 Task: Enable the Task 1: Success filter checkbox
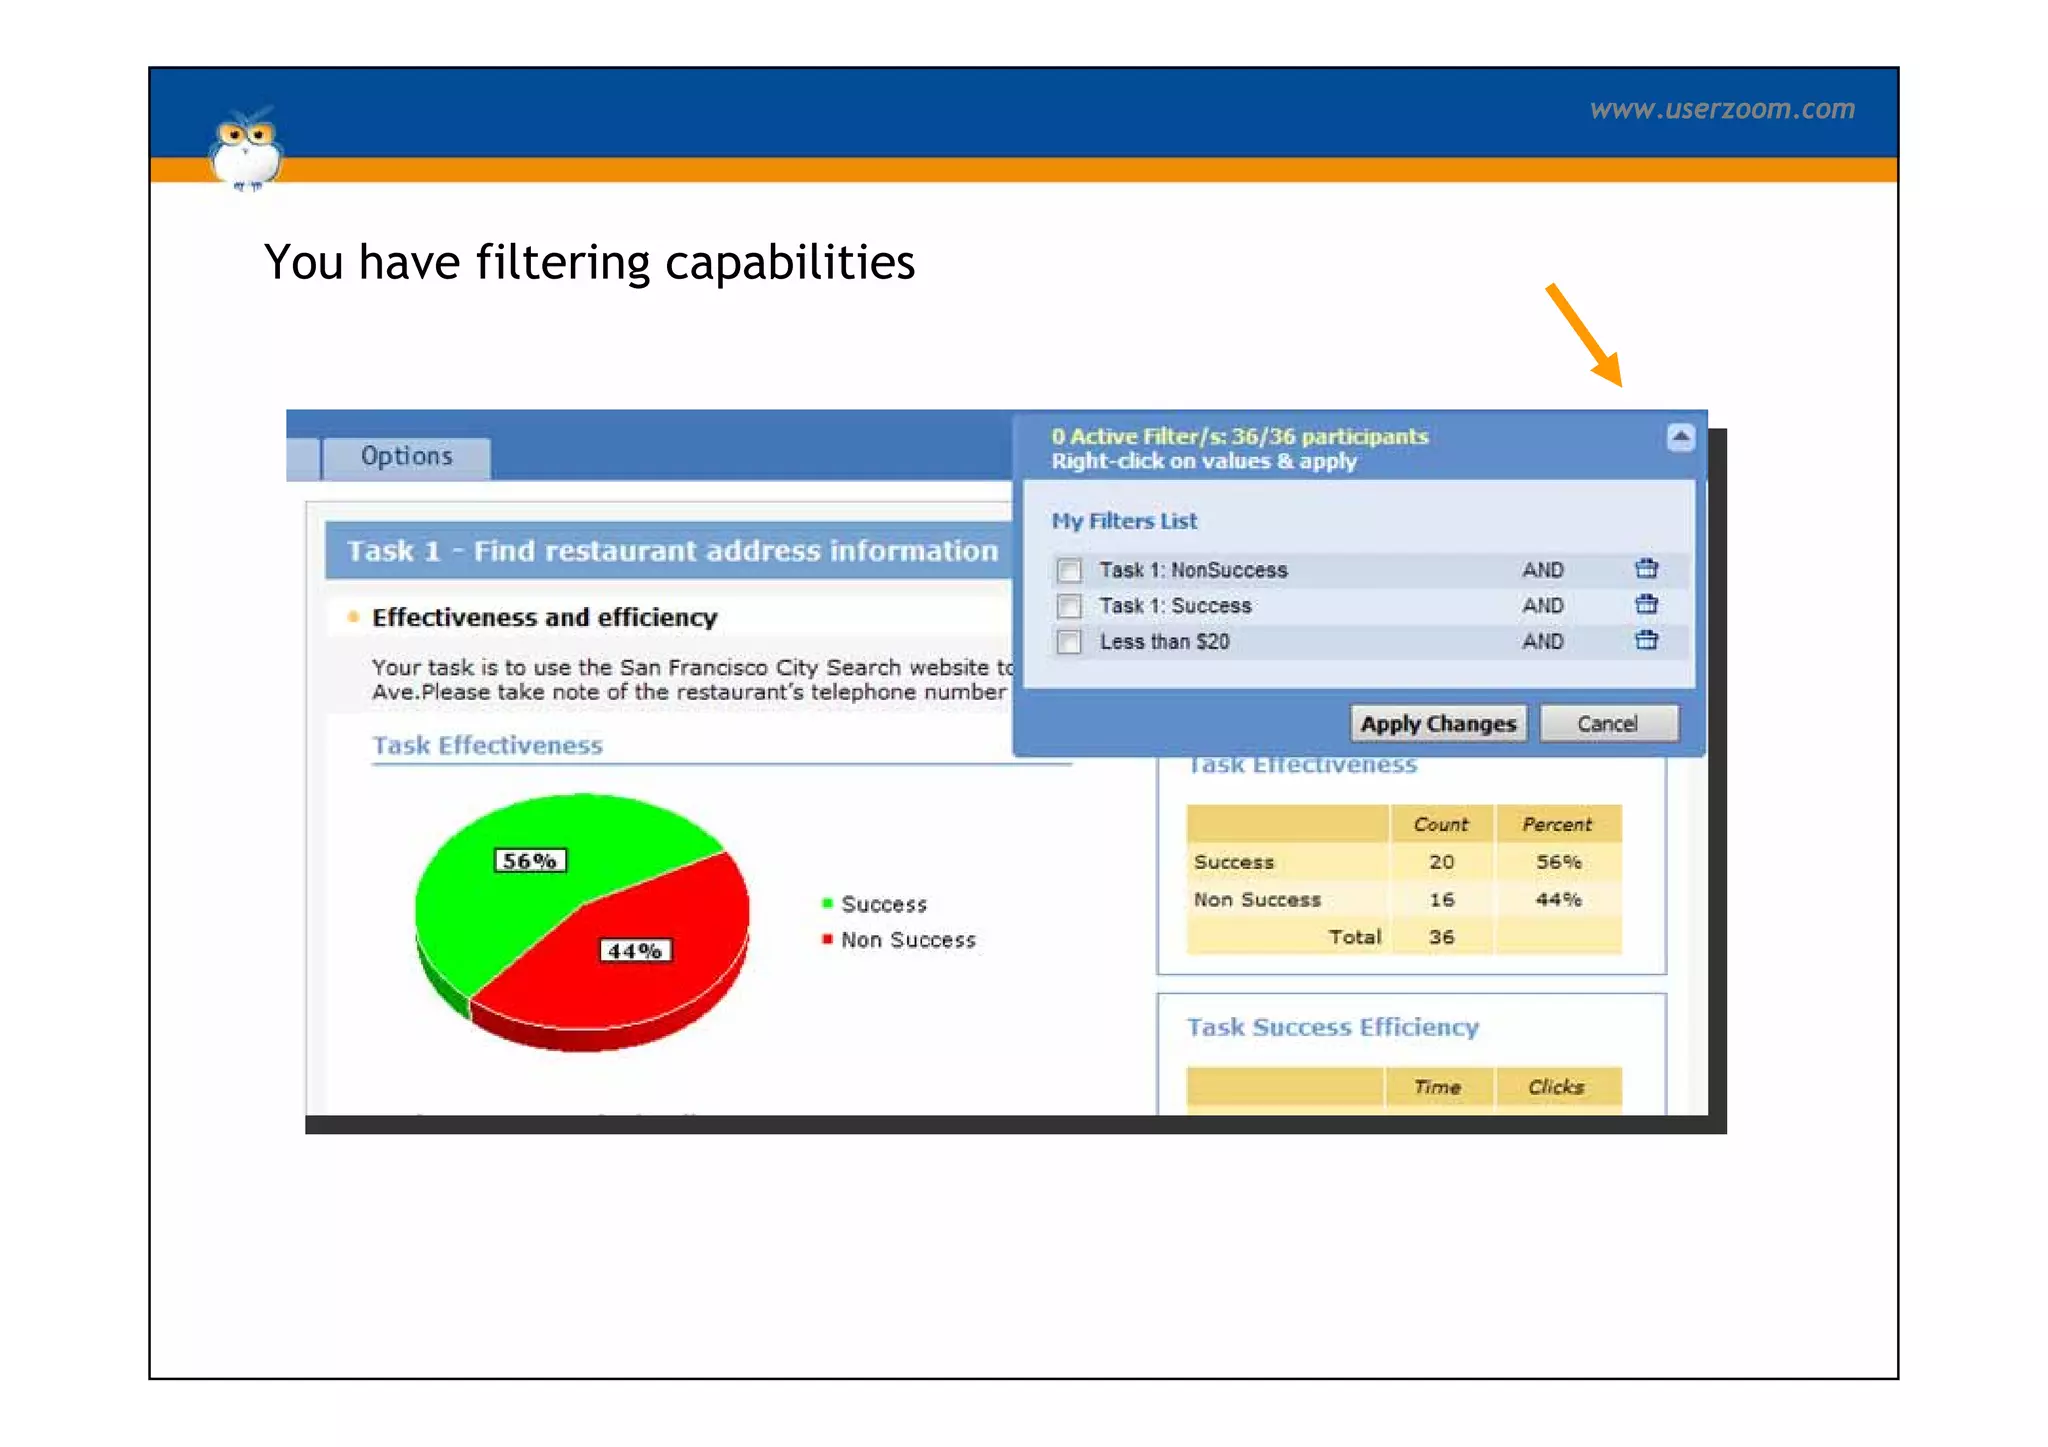coord(1069,606)
